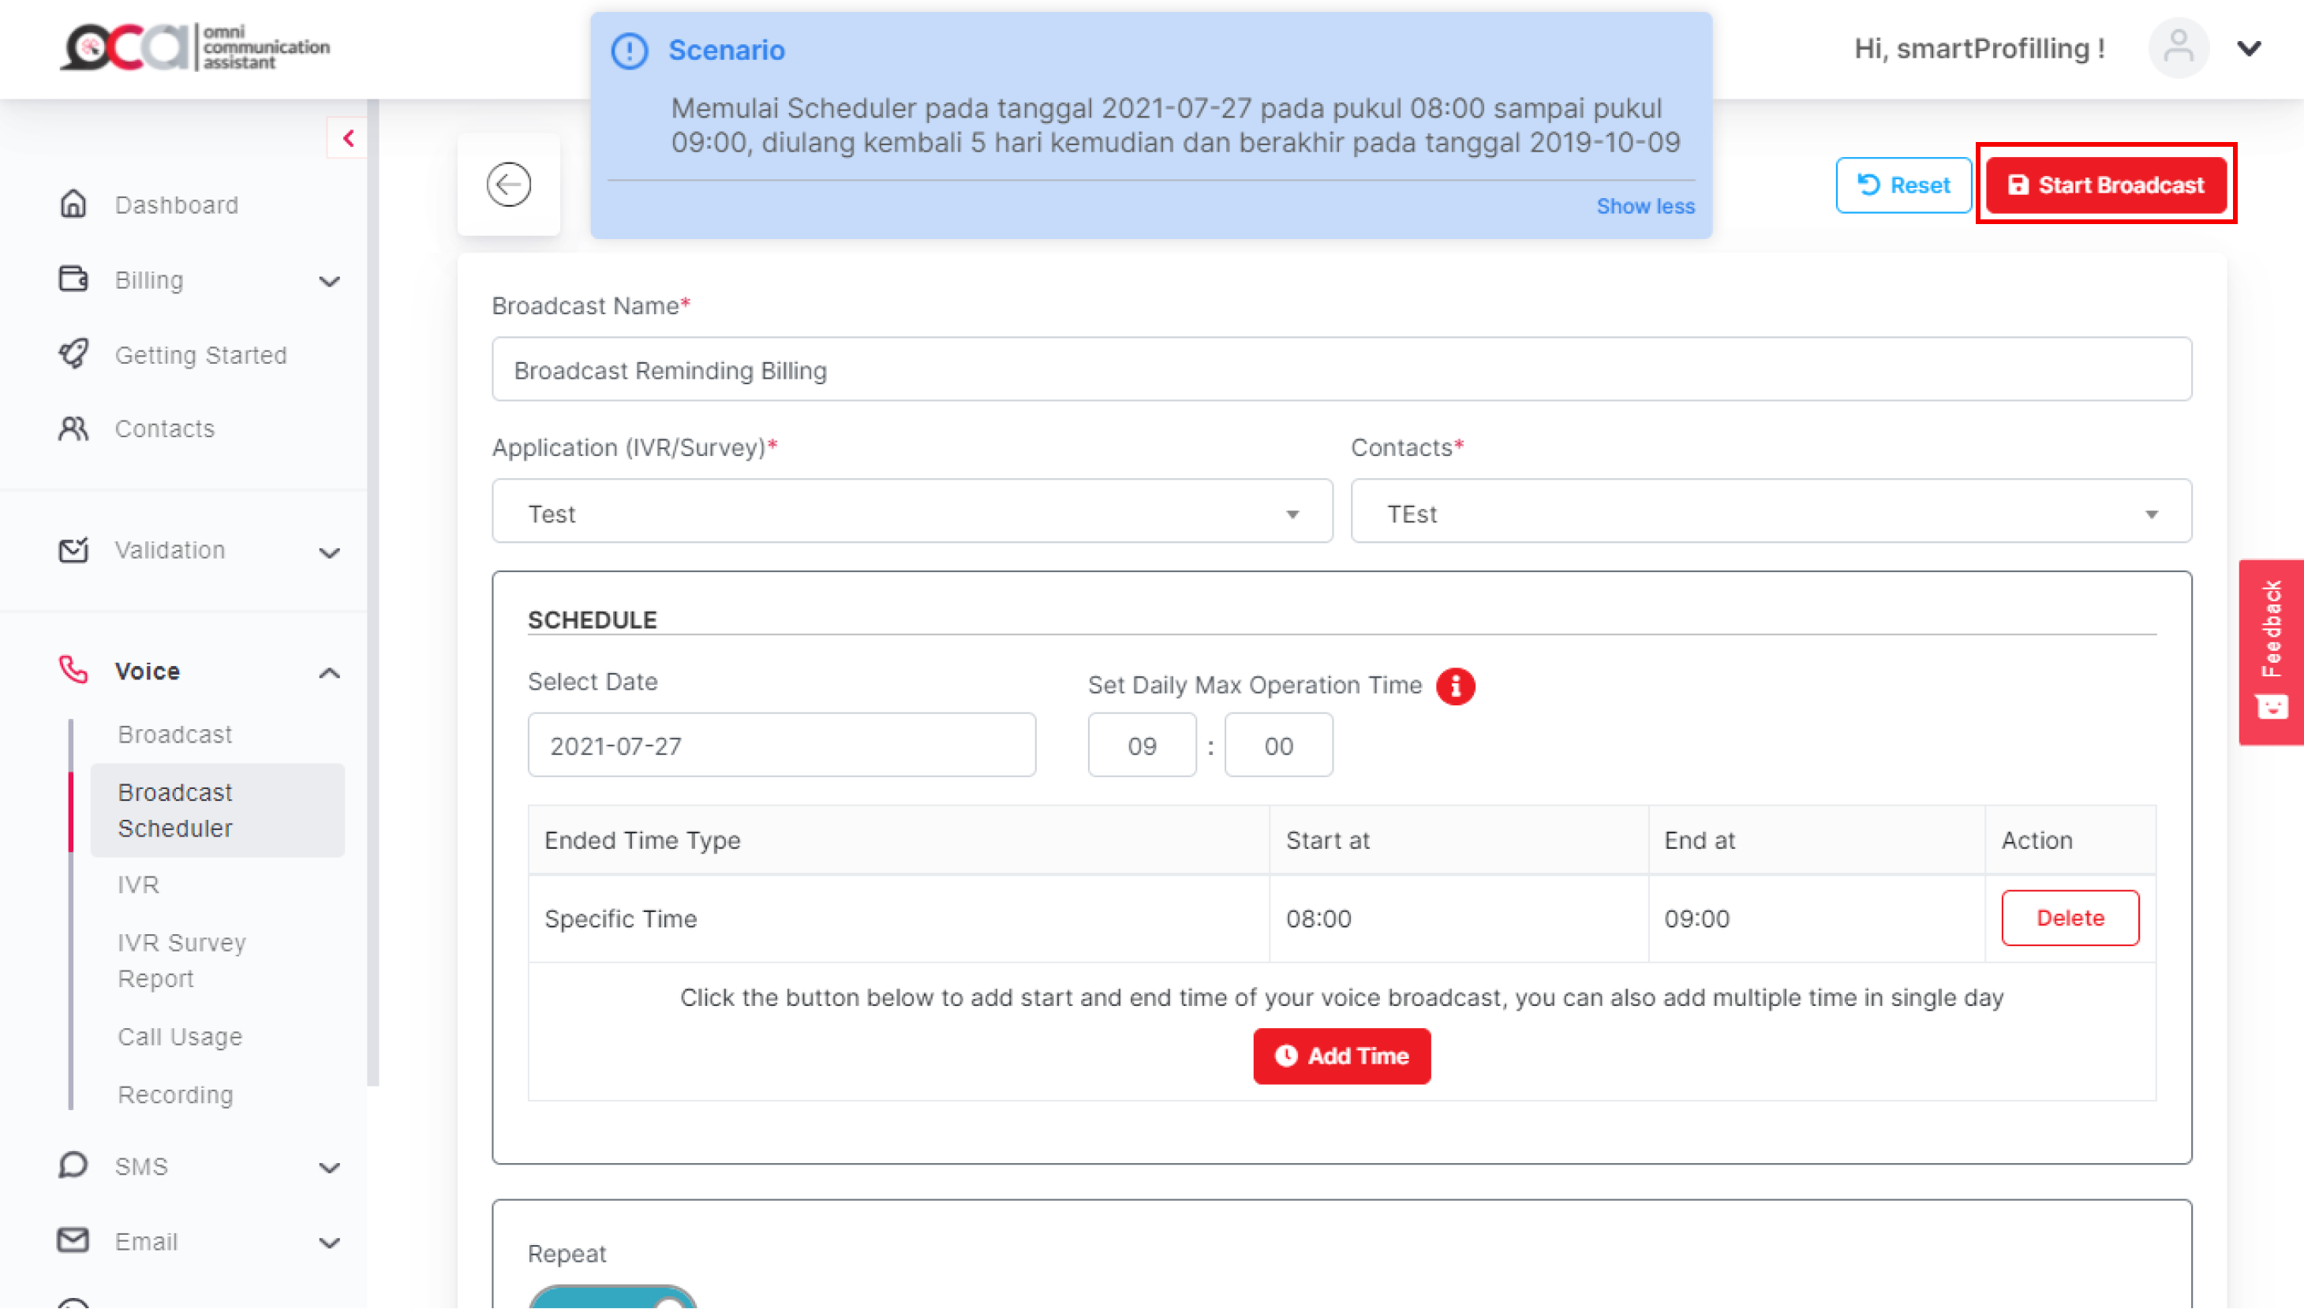Click the Contacts people icon
Viewport: 2304px width, 1309px height.
tap(73, 429)
